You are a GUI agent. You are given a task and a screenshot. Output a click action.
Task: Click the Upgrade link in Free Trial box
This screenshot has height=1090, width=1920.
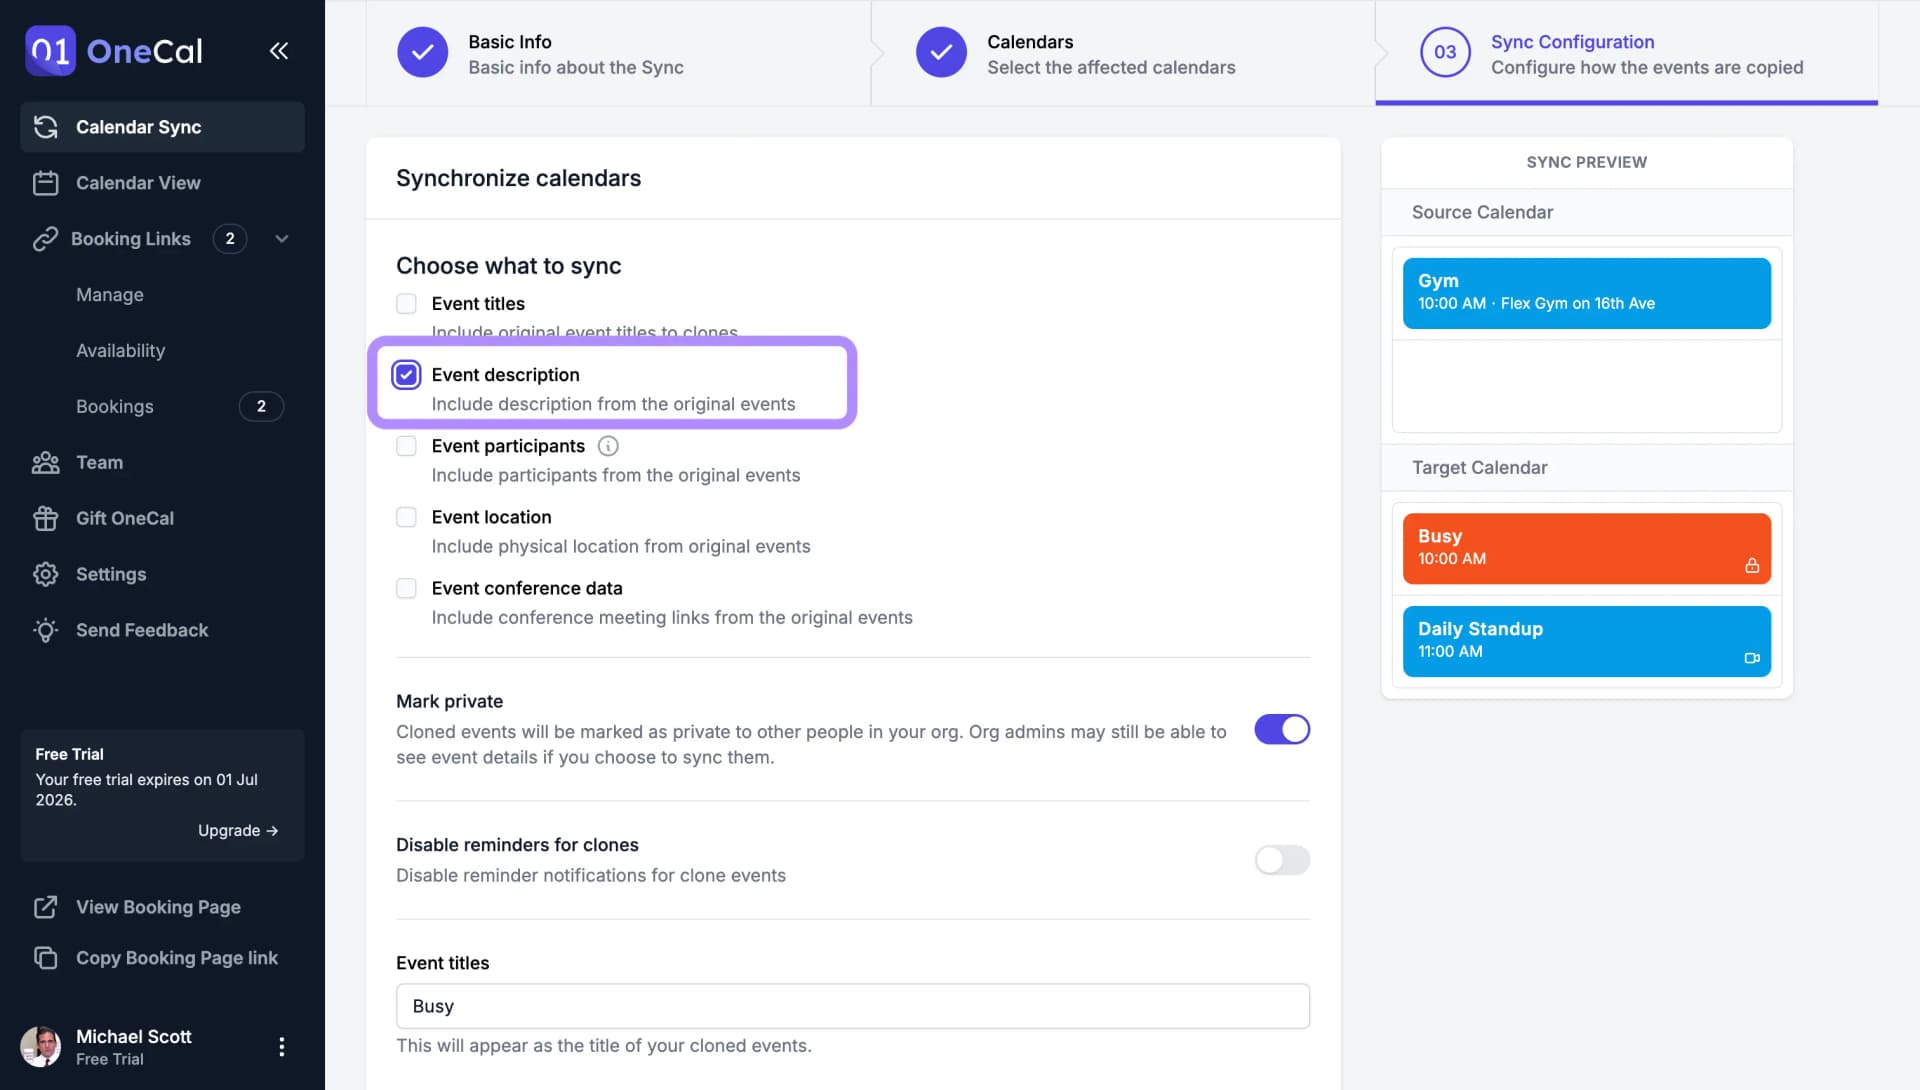tap(238, 830)
